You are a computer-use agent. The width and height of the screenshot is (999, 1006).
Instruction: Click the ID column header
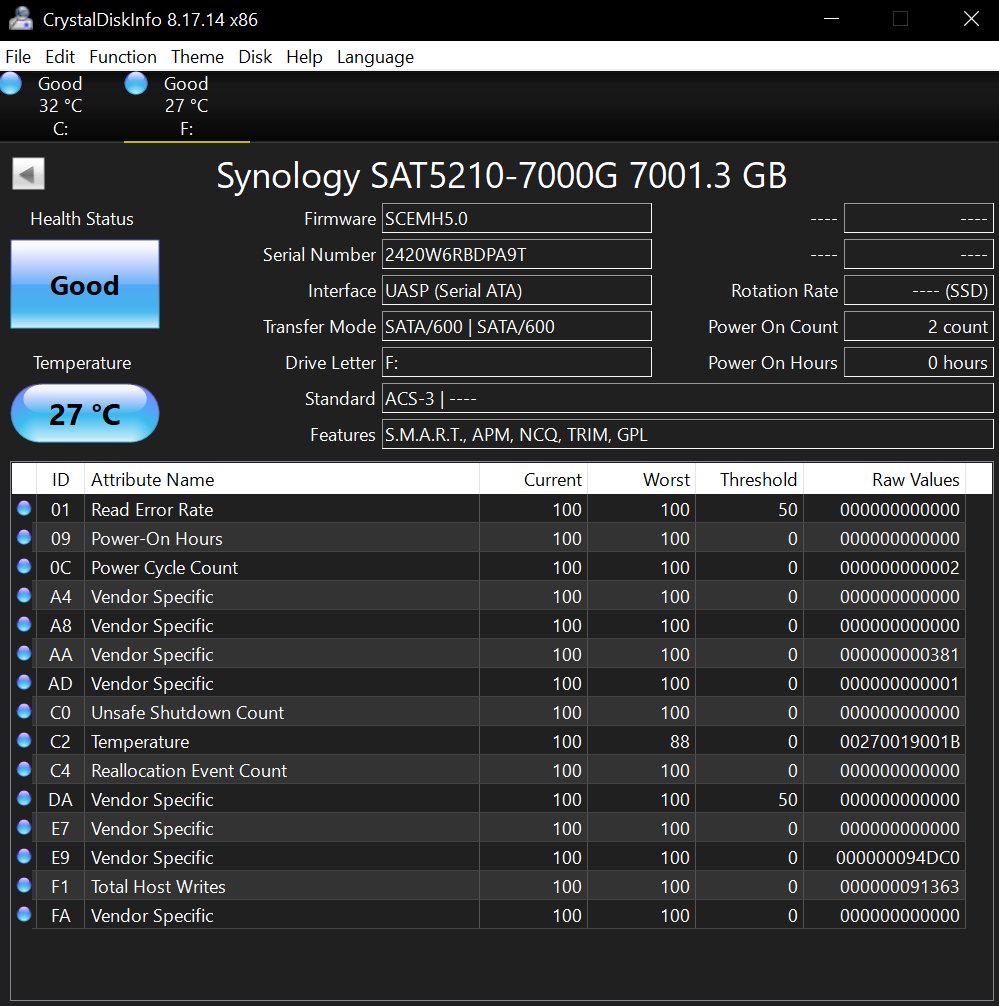pos(60,479)
